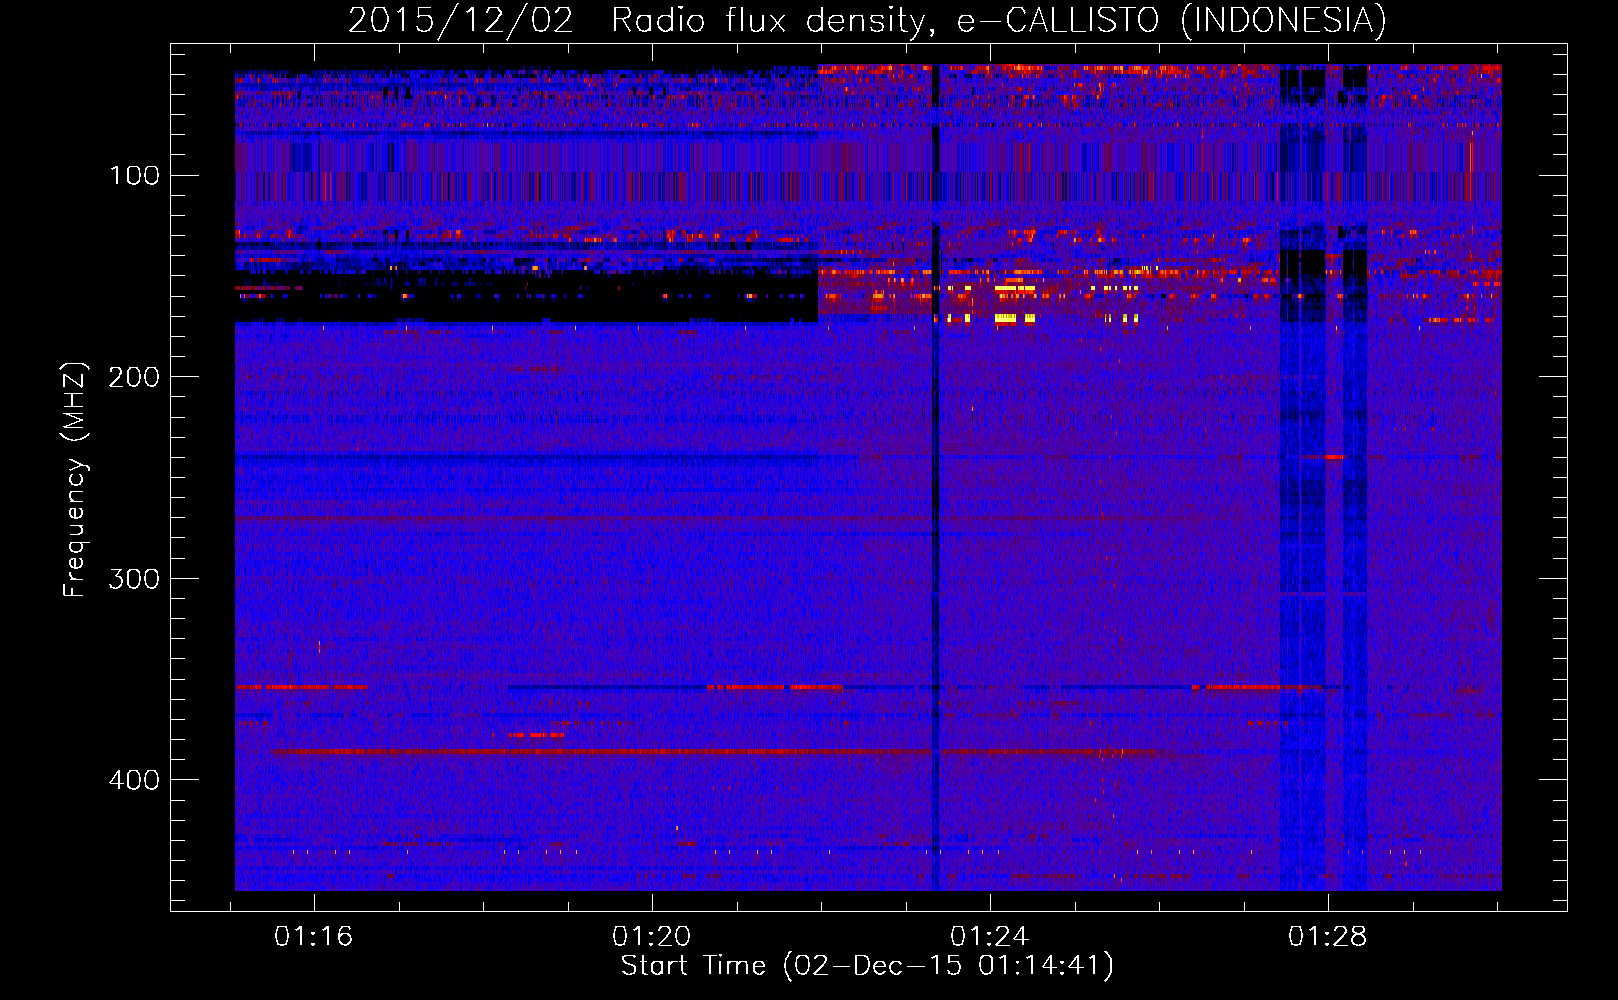Click the 100 frequency tick label
Screen dimensions: 1618x1000
[134, 176]
